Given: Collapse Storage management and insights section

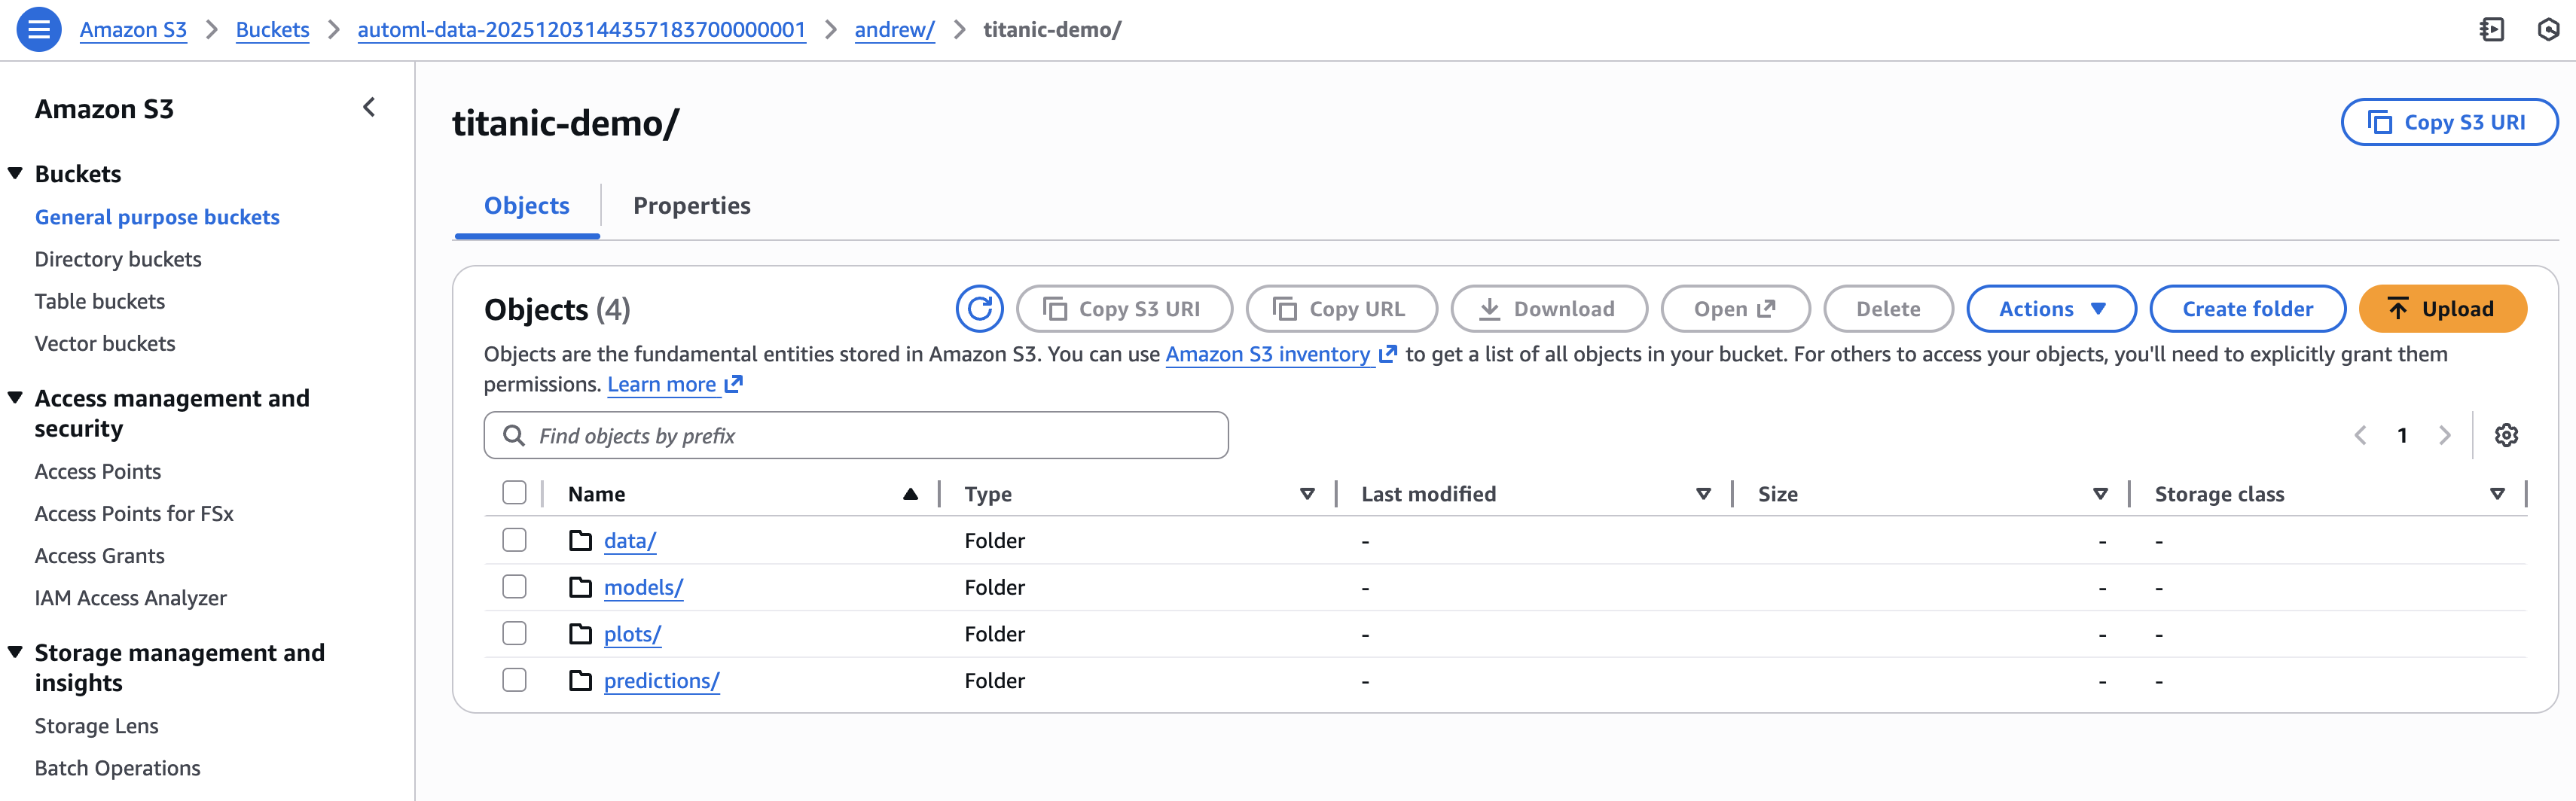Looking at the screenshot, I should [16, 652].
